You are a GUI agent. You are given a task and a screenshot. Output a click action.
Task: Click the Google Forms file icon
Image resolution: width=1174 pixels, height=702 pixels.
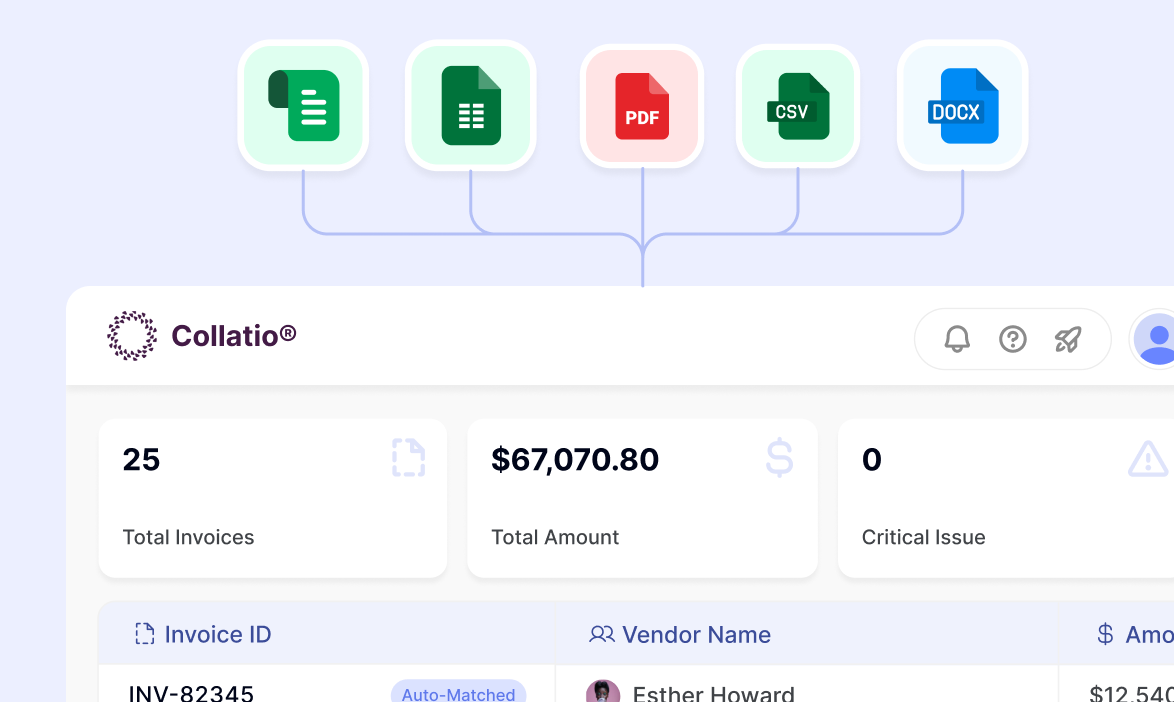303,106
